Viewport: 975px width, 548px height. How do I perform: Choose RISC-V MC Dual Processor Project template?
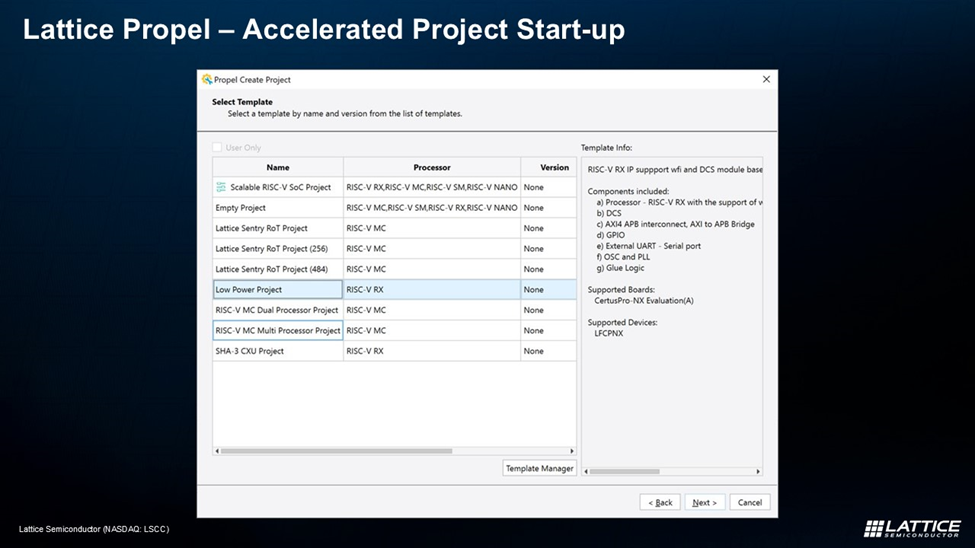click(277, 310)
